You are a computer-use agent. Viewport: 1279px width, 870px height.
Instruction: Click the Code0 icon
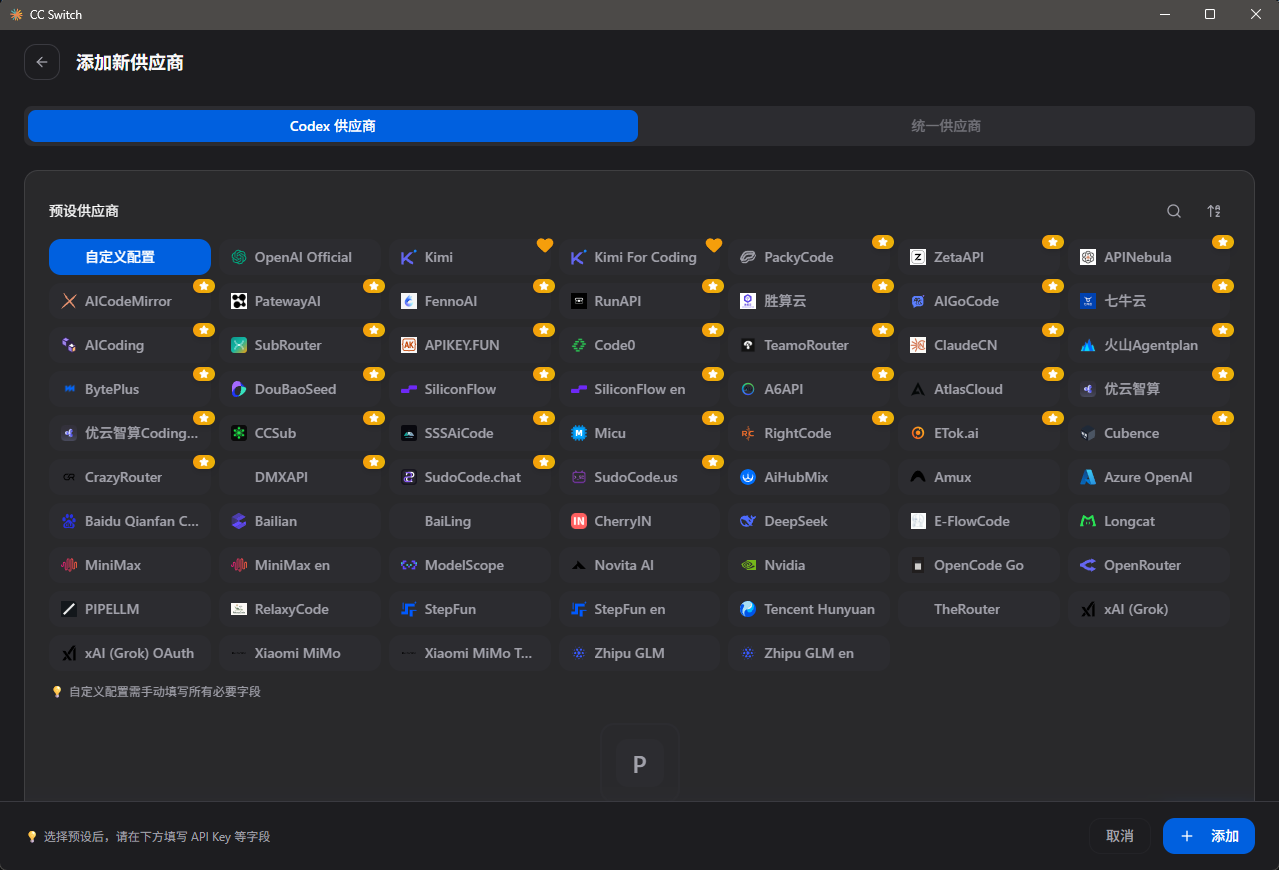point(579,345)
